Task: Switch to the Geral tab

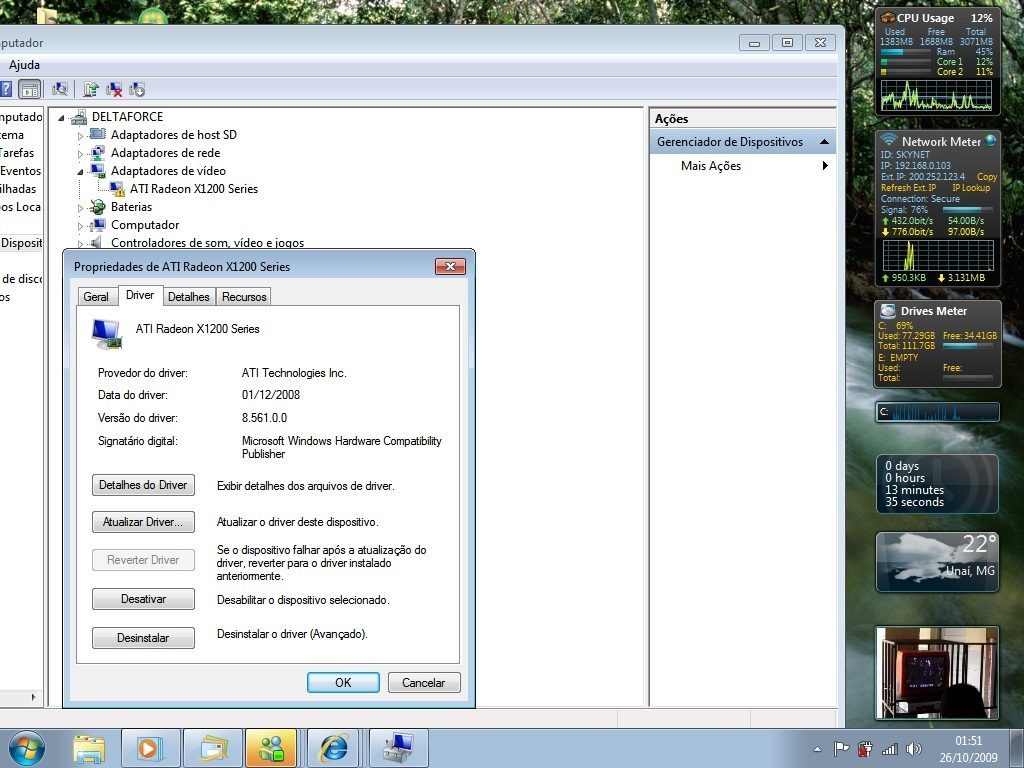Action: point(96,296)
